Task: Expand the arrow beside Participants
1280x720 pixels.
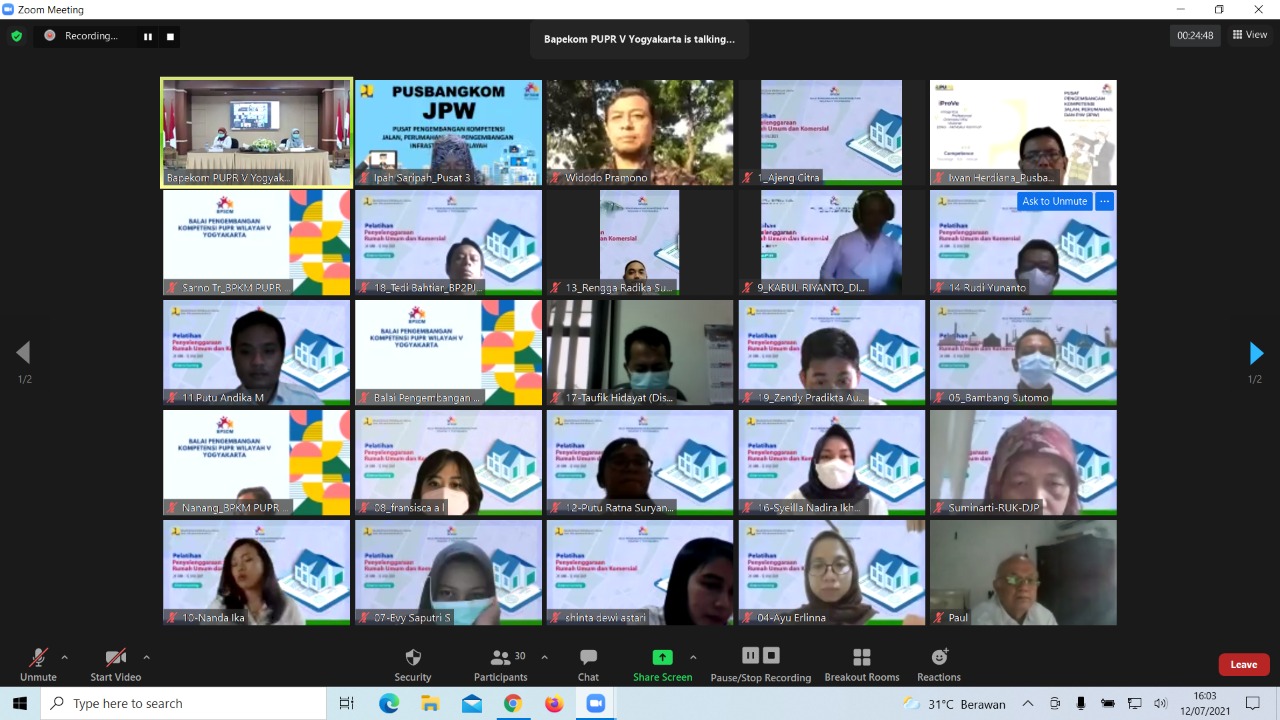Action: pyautogui.click(x=544, y=657)
